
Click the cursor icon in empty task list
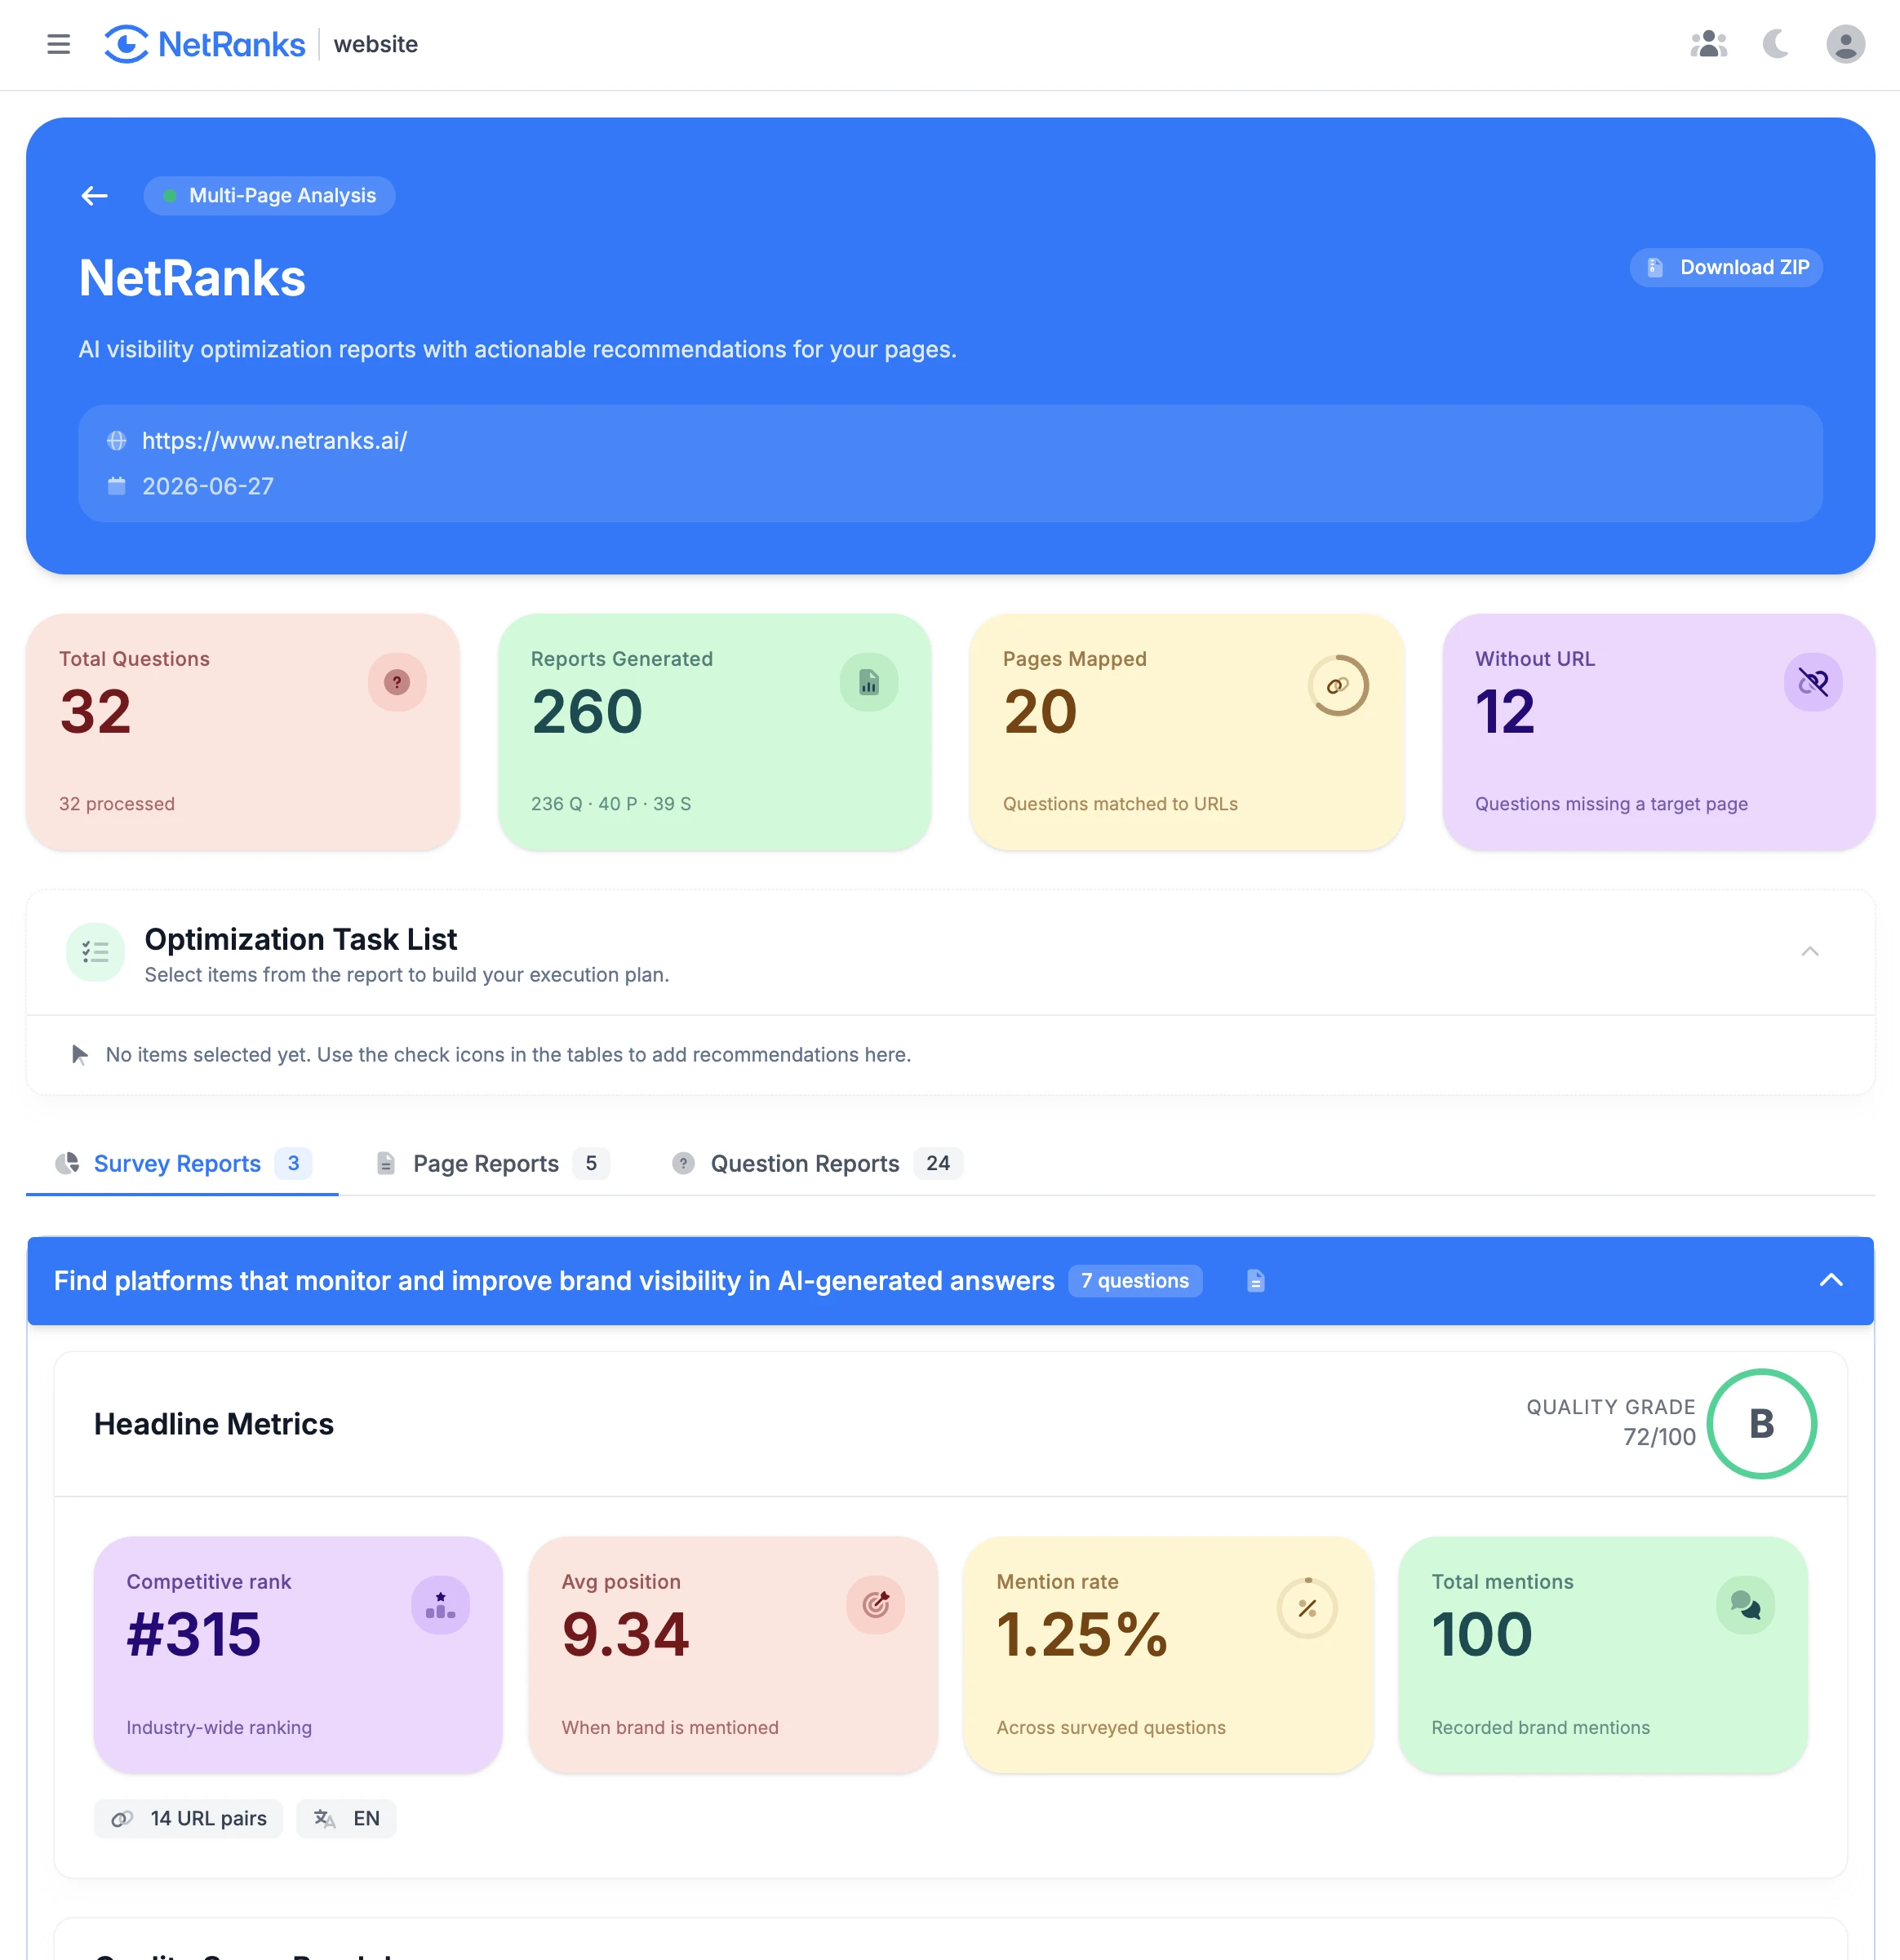[80, 1055]
